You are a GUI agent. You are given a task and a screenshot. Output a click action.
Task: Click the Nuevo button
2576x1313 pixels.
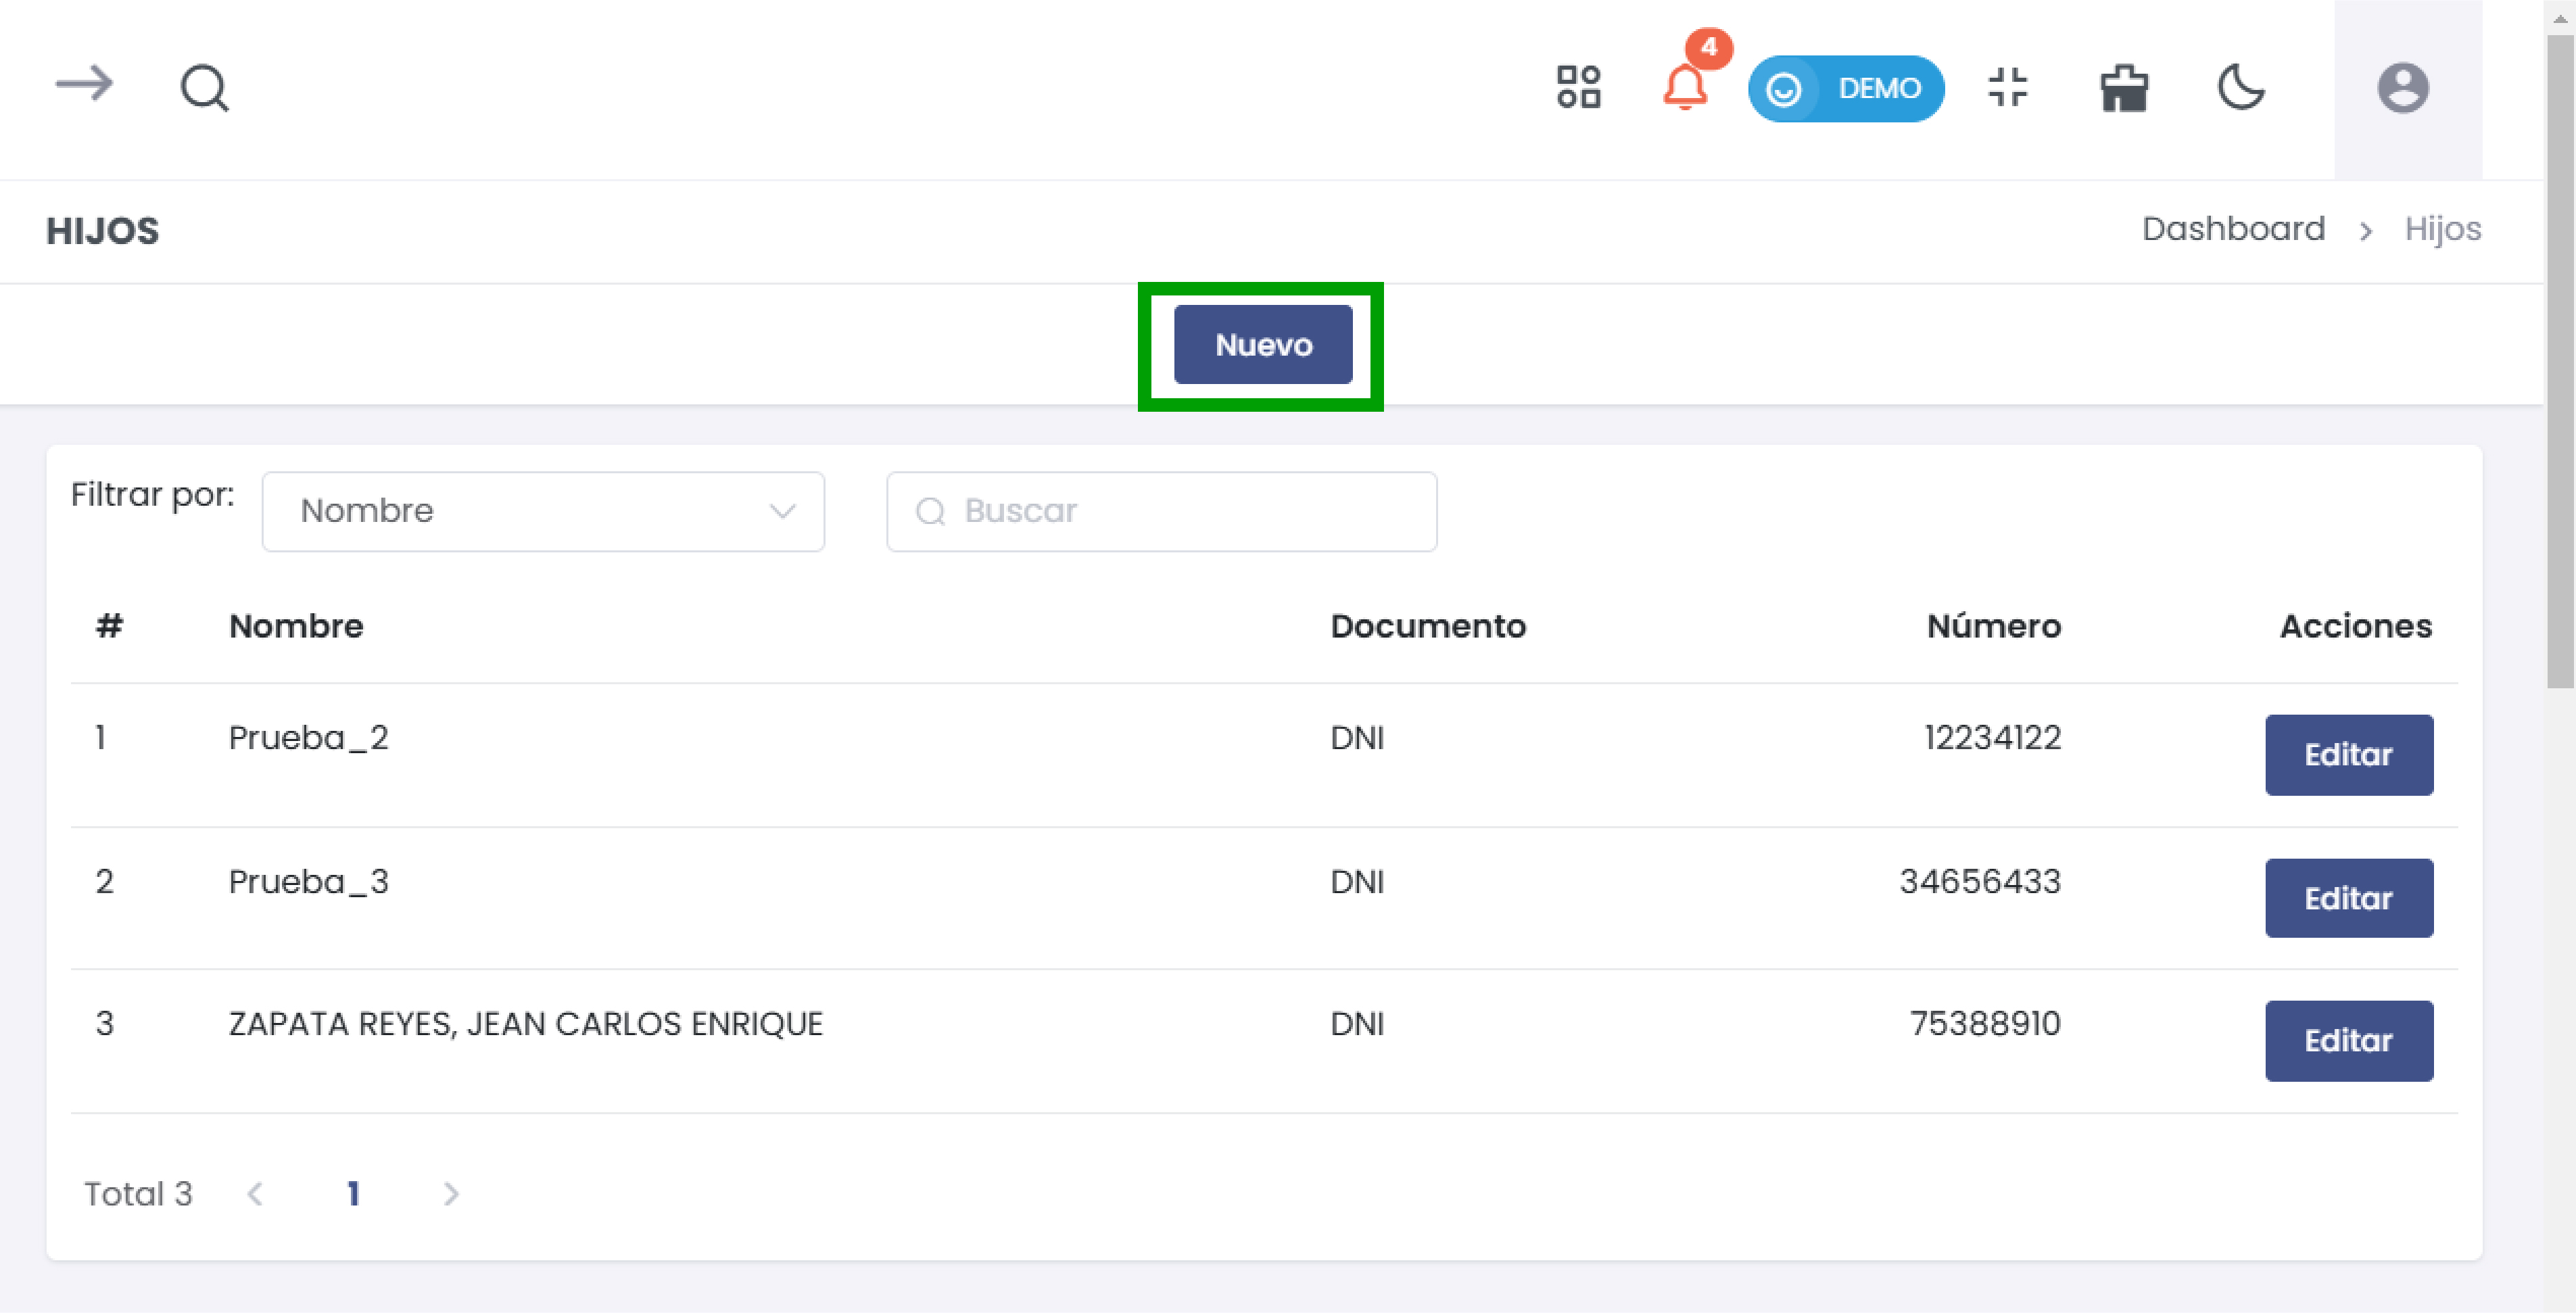click(1262, 345)
